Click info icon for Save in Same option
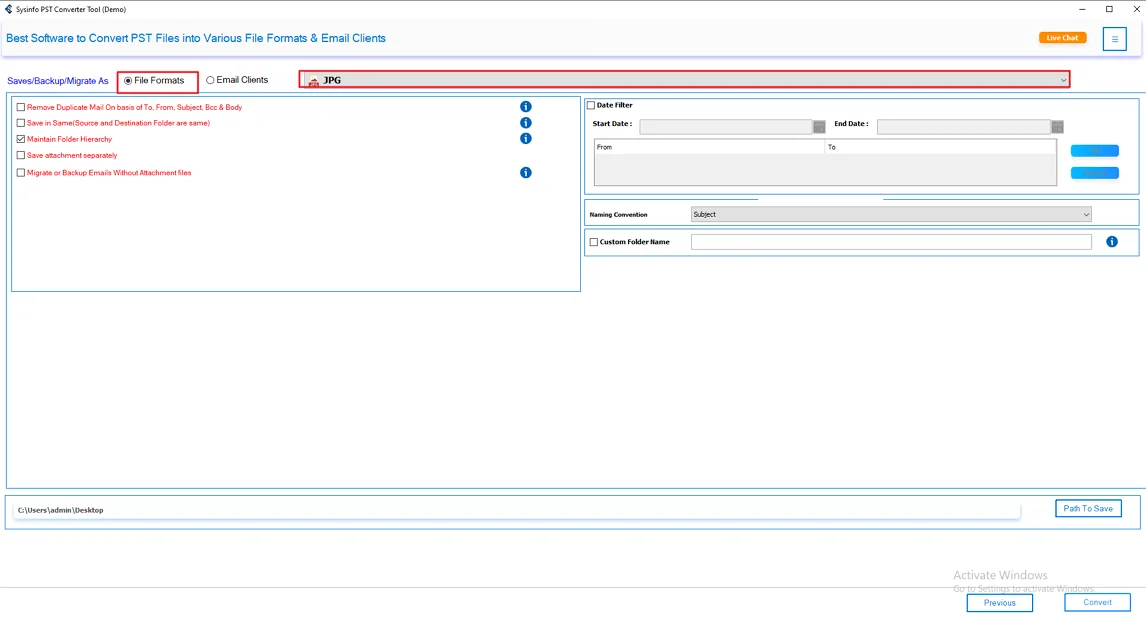 pyautogui.click(x=526, y=123)
